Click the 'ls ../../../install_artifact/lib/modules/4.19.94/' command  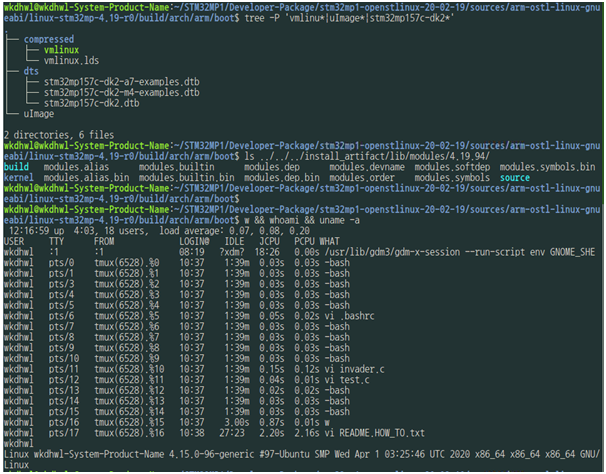click(x=367, y=156)
